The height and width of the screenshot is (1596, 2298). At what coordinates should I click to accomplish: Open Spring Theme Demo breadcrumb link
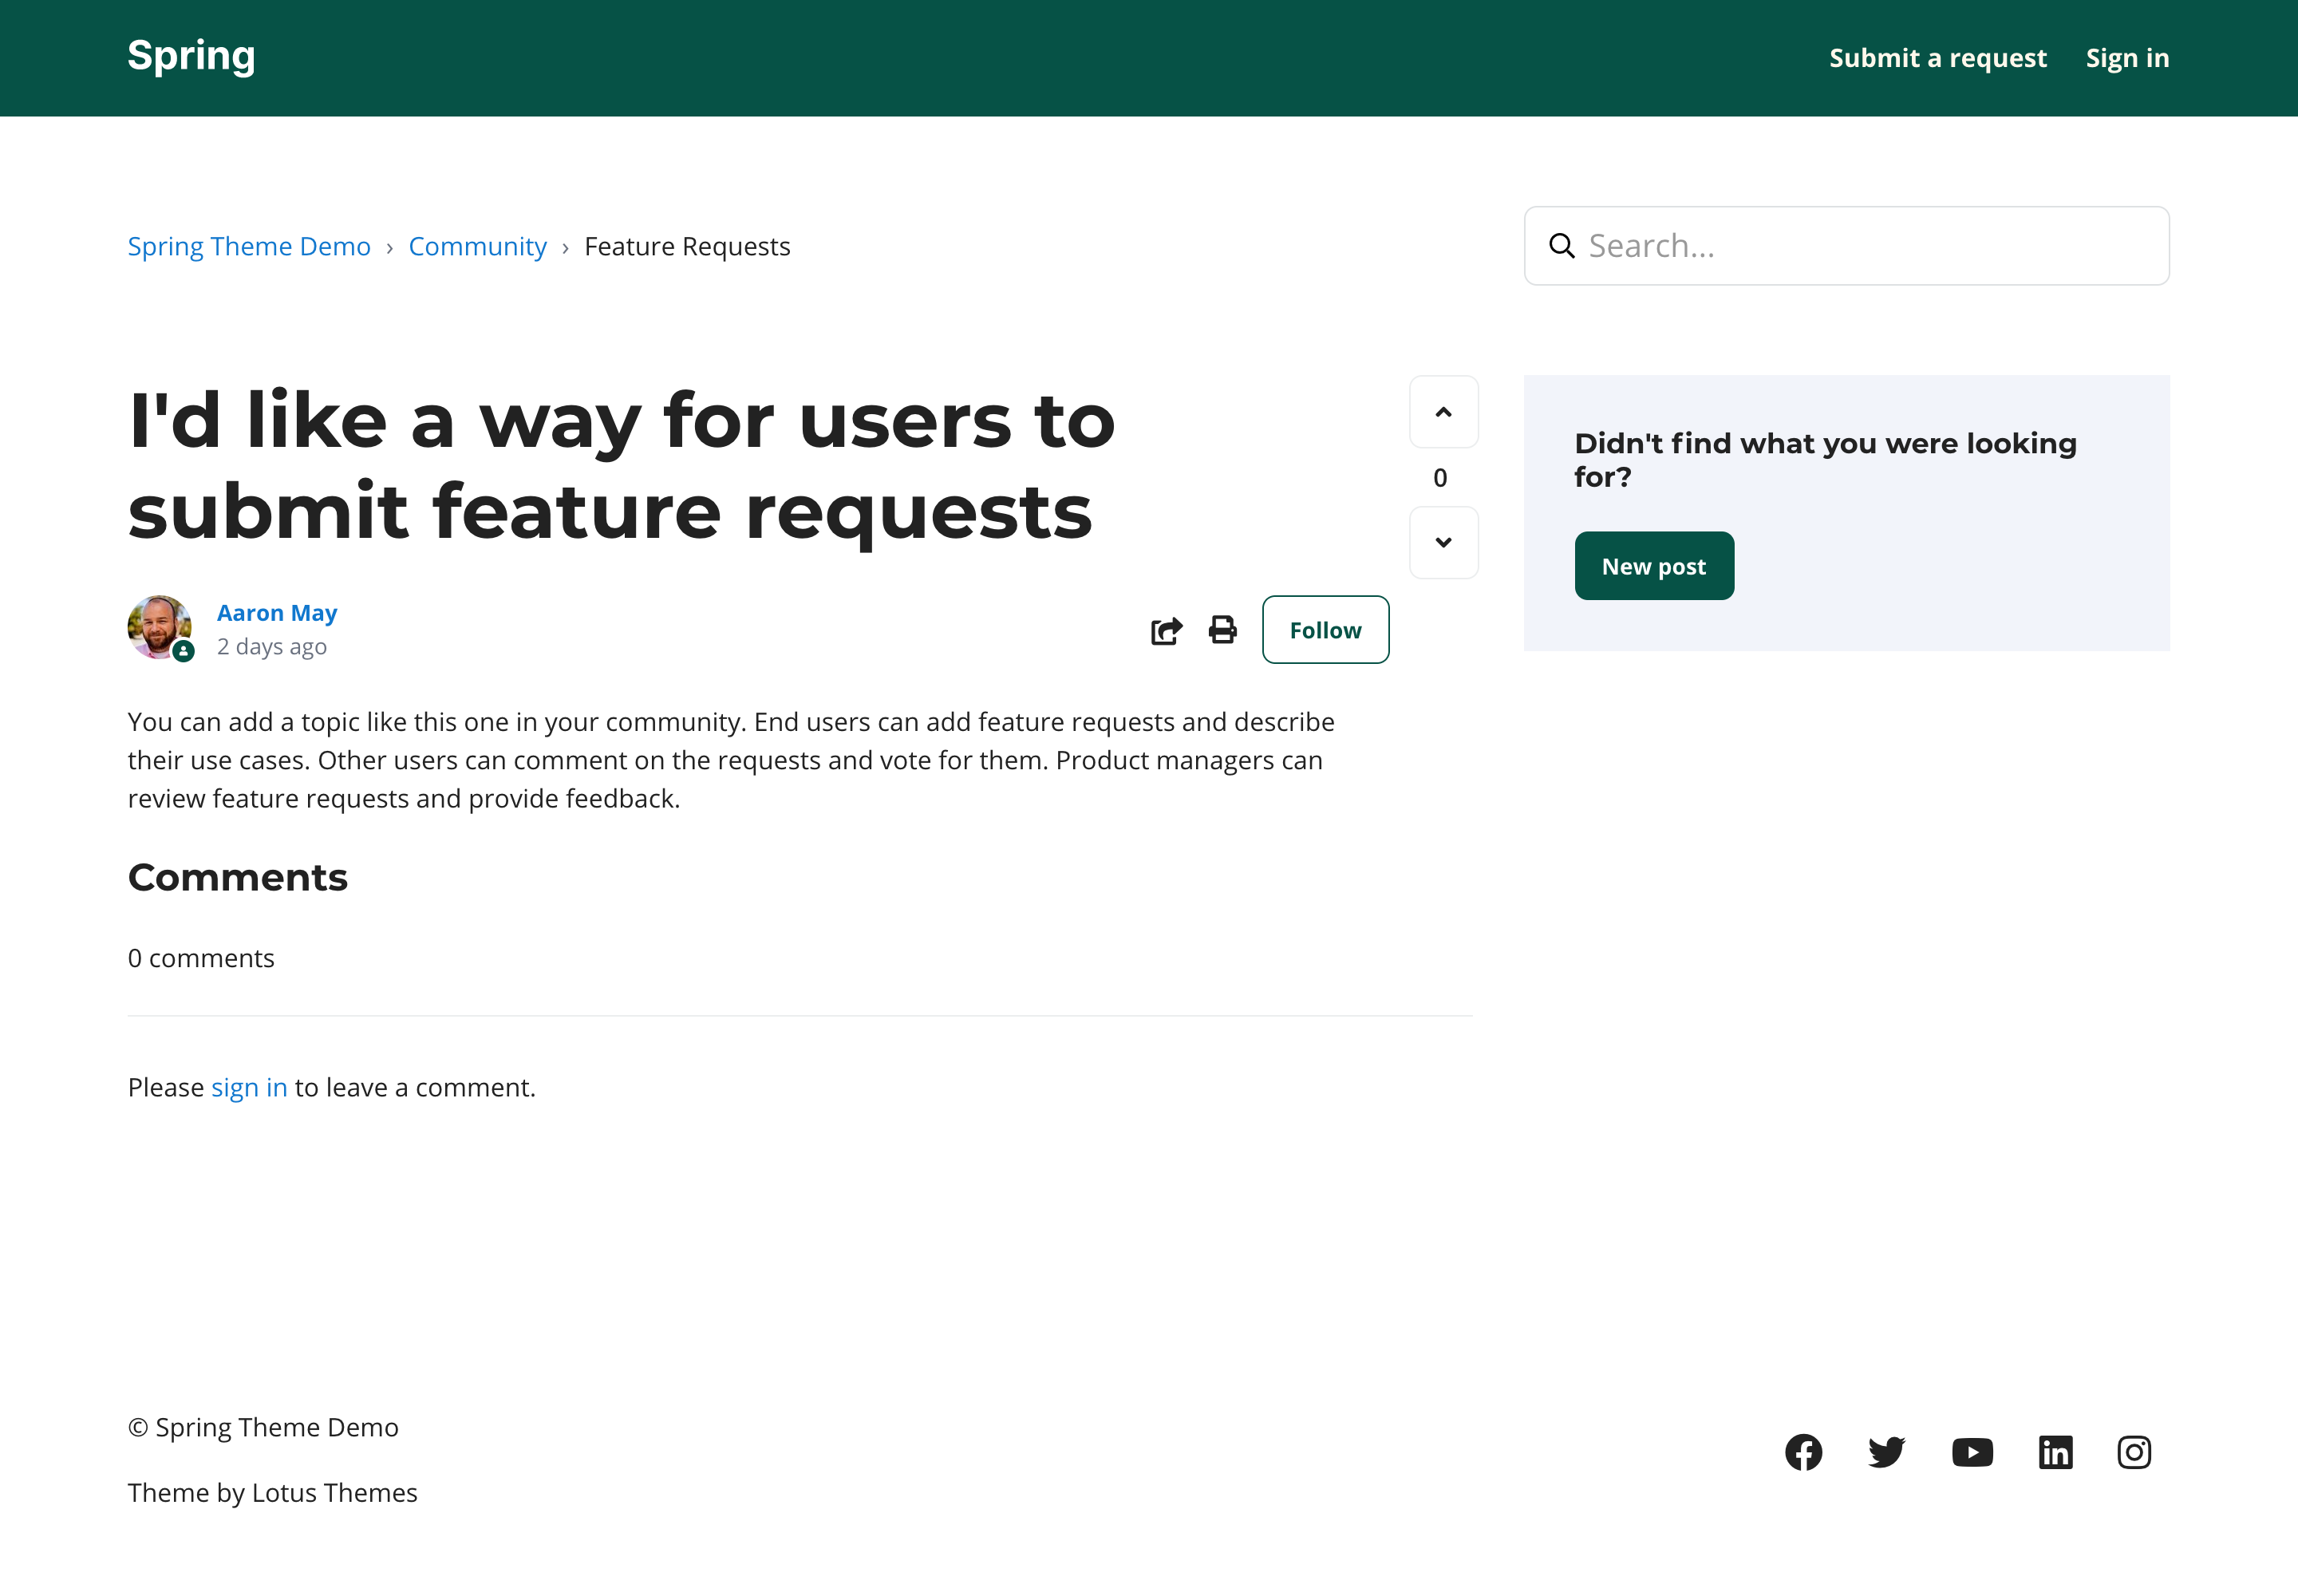pyautogui.click(x=249, y=246)
